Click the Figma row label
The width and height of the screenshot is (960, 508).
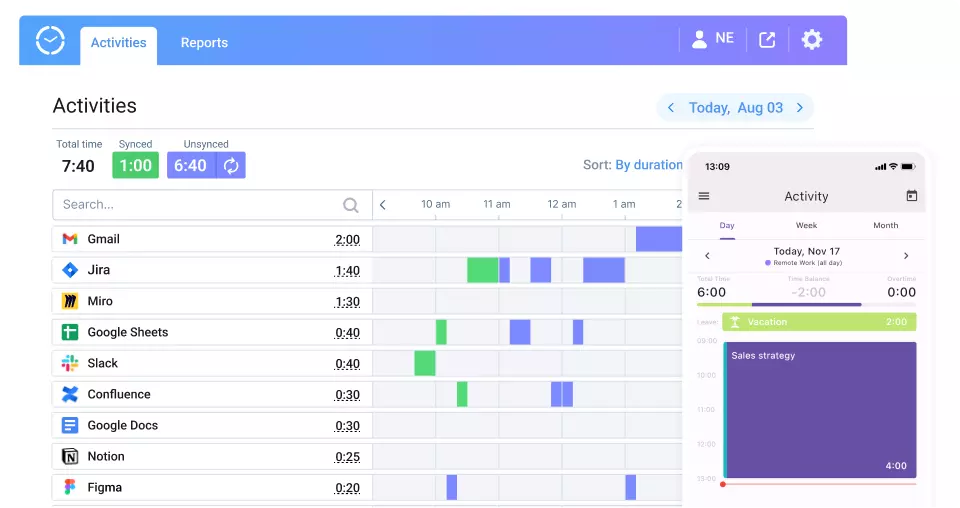click(105, 488)
